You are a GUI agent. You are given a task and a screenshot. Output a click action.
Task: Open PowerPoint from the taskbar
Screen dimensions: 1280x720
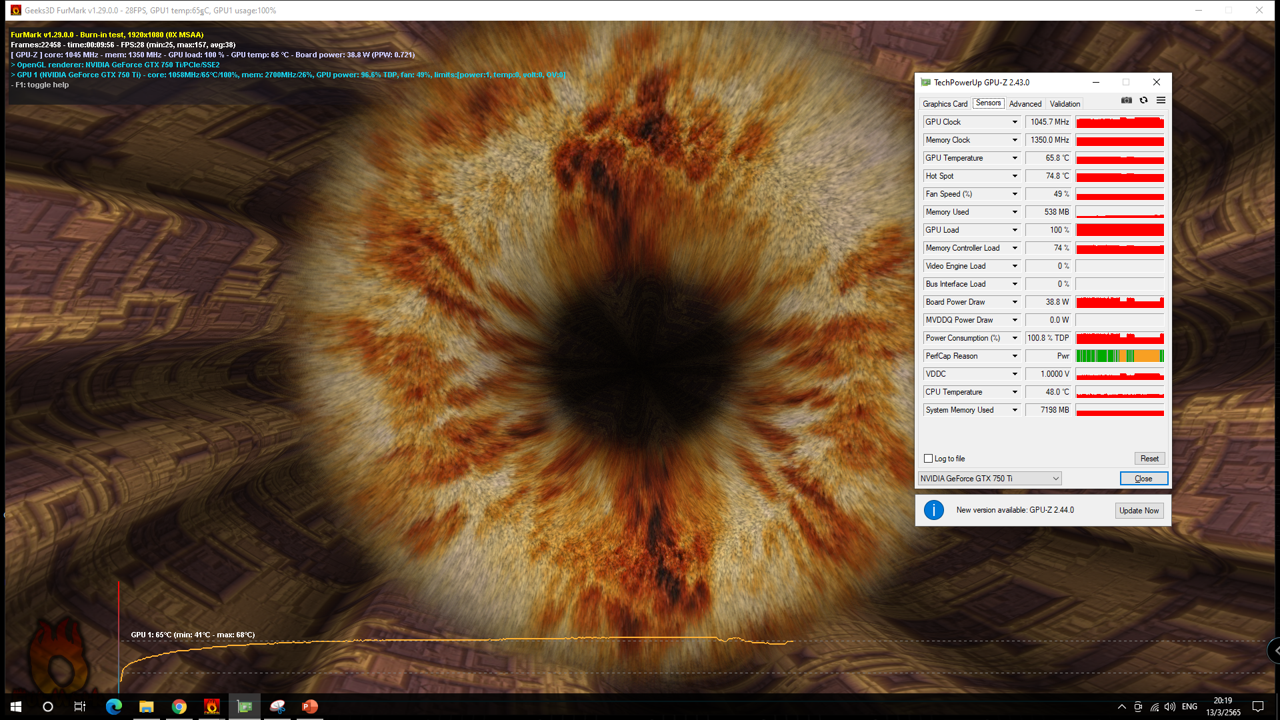310,707
